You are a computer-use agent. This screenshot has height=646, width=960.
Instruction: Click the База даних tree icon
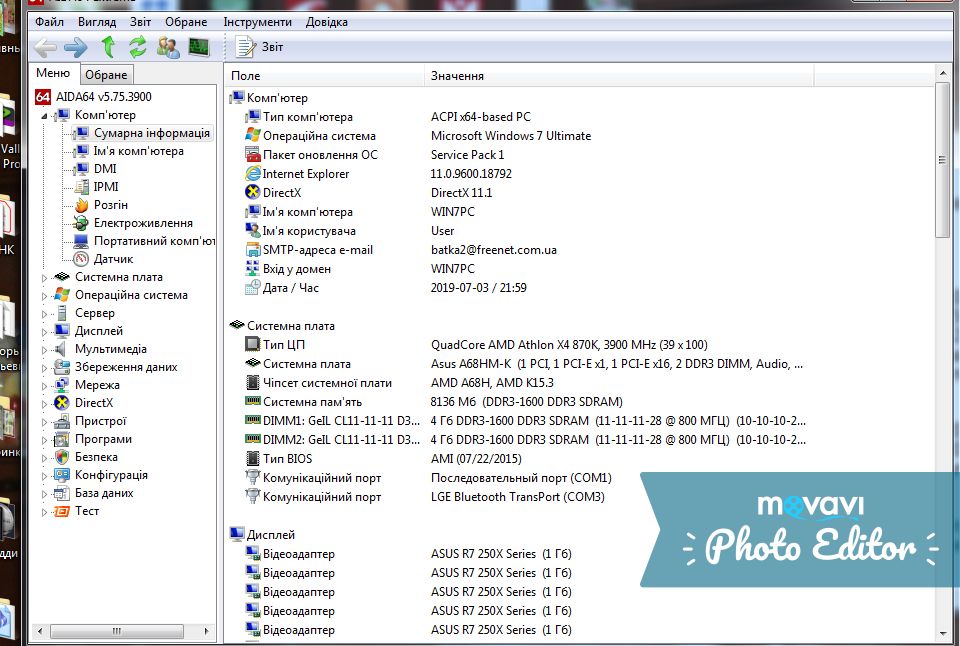click(62, 493)
